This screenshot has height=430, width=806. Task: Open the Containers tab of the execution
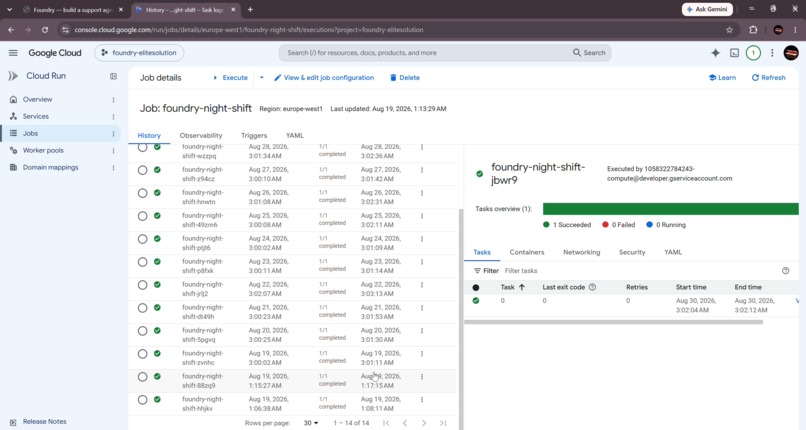point(526,252)
